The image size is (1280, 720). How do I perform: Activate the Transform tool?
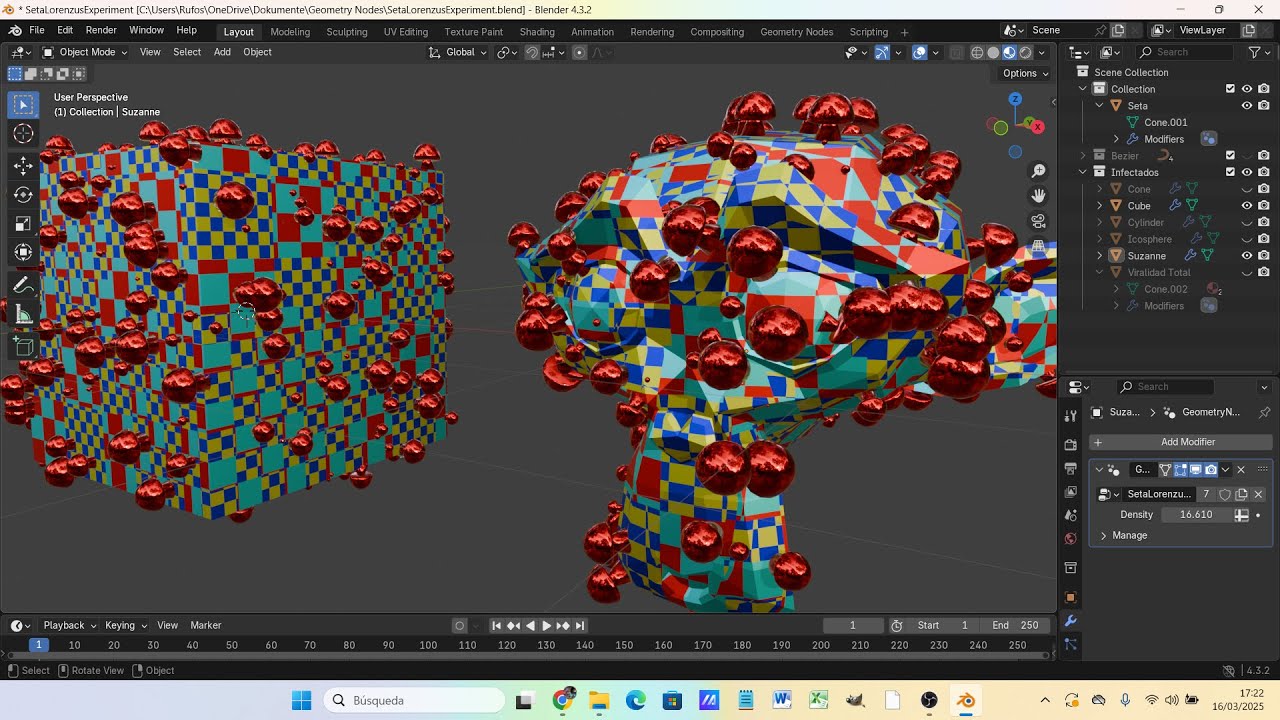click(x=24, y=252)
